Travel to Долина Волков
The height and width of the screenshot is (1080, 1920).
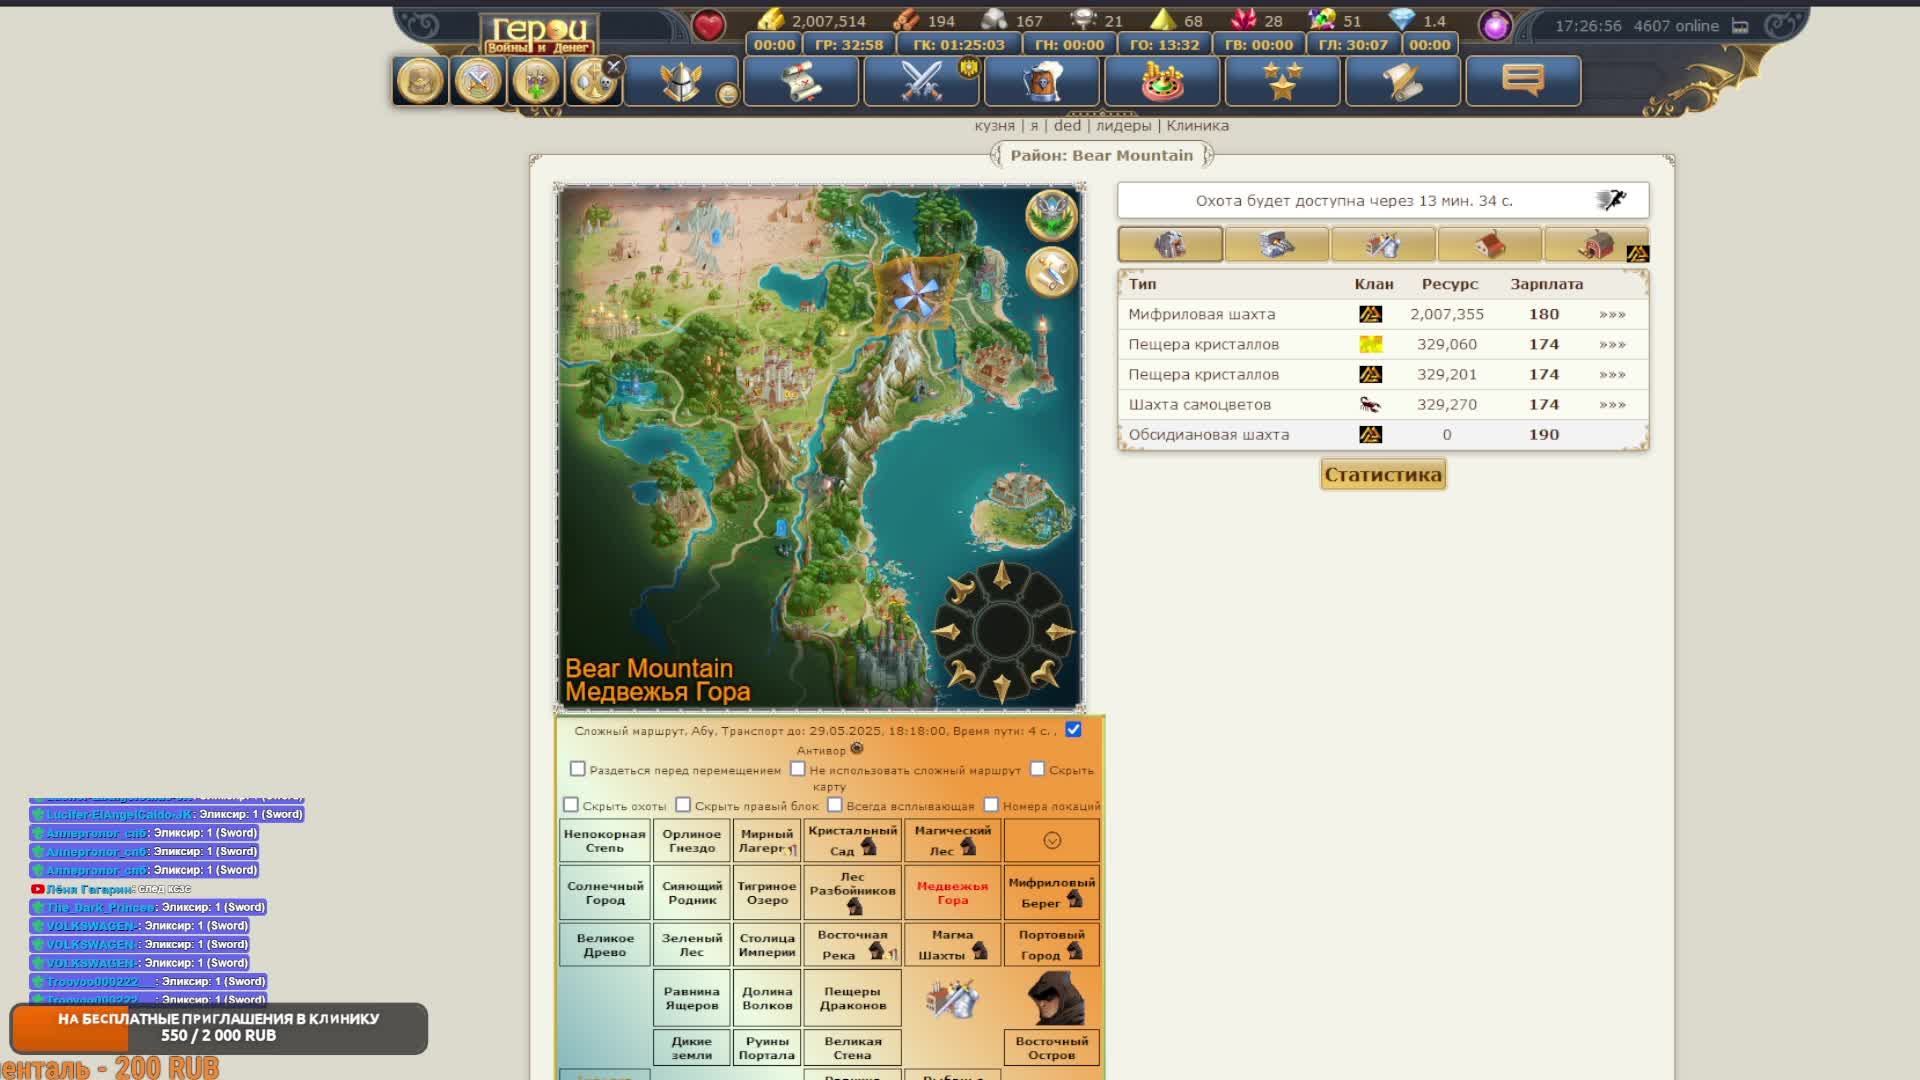767,997
